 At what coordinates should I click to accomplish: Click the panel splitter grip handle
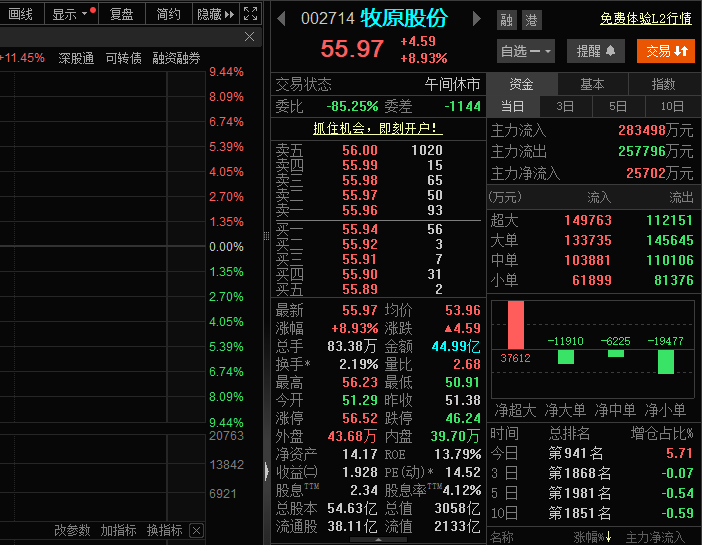coord(266,236)
